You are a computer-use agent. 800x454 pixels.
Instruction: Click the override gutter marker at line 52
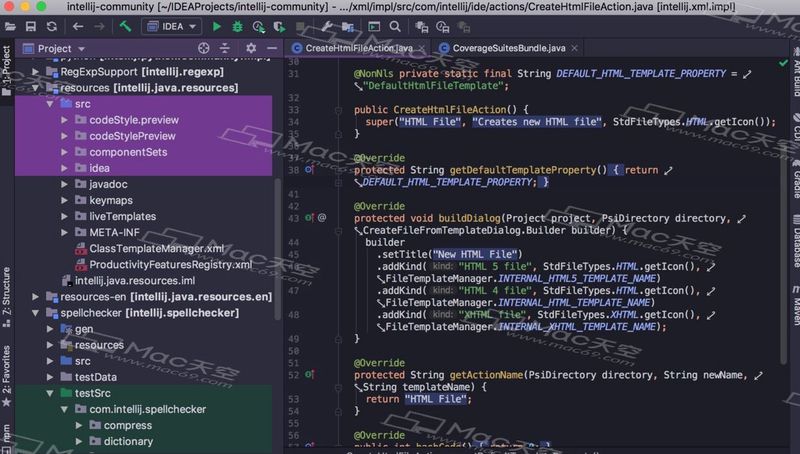(x=309, y=374)
